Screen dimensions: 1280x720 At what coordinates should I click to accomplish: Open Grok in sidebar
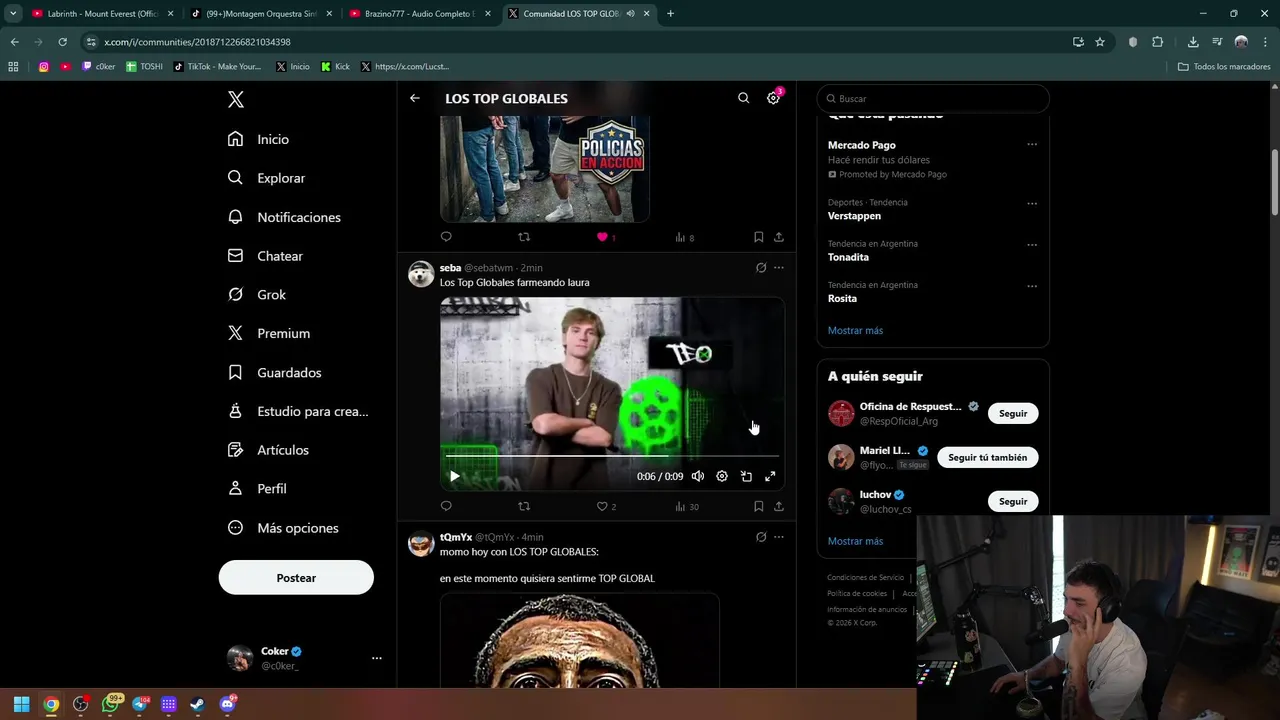[257, 295]
